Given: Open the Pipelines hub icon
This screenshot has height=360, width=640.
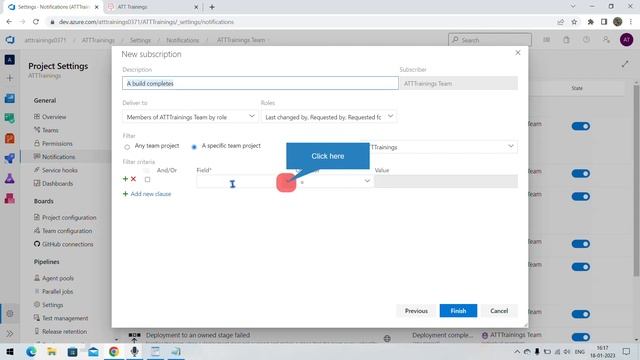Looking at the screenshot, I should [10, 158].
